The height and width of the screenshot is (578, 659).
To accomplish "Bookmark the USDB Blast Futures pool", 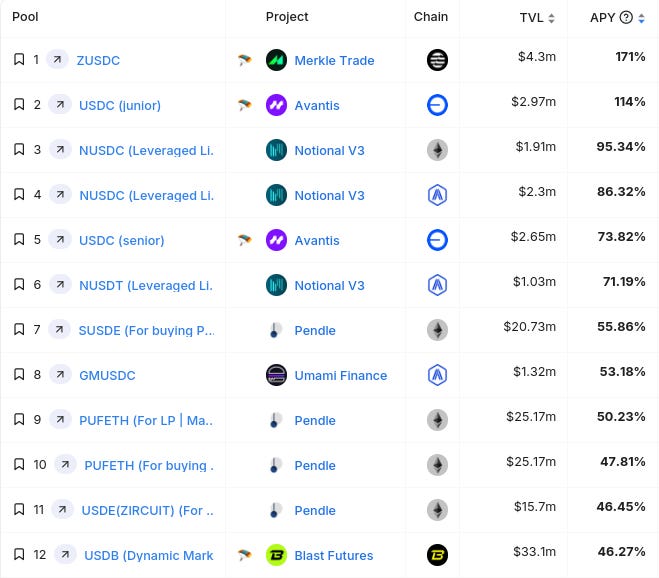I will [19, 554].
